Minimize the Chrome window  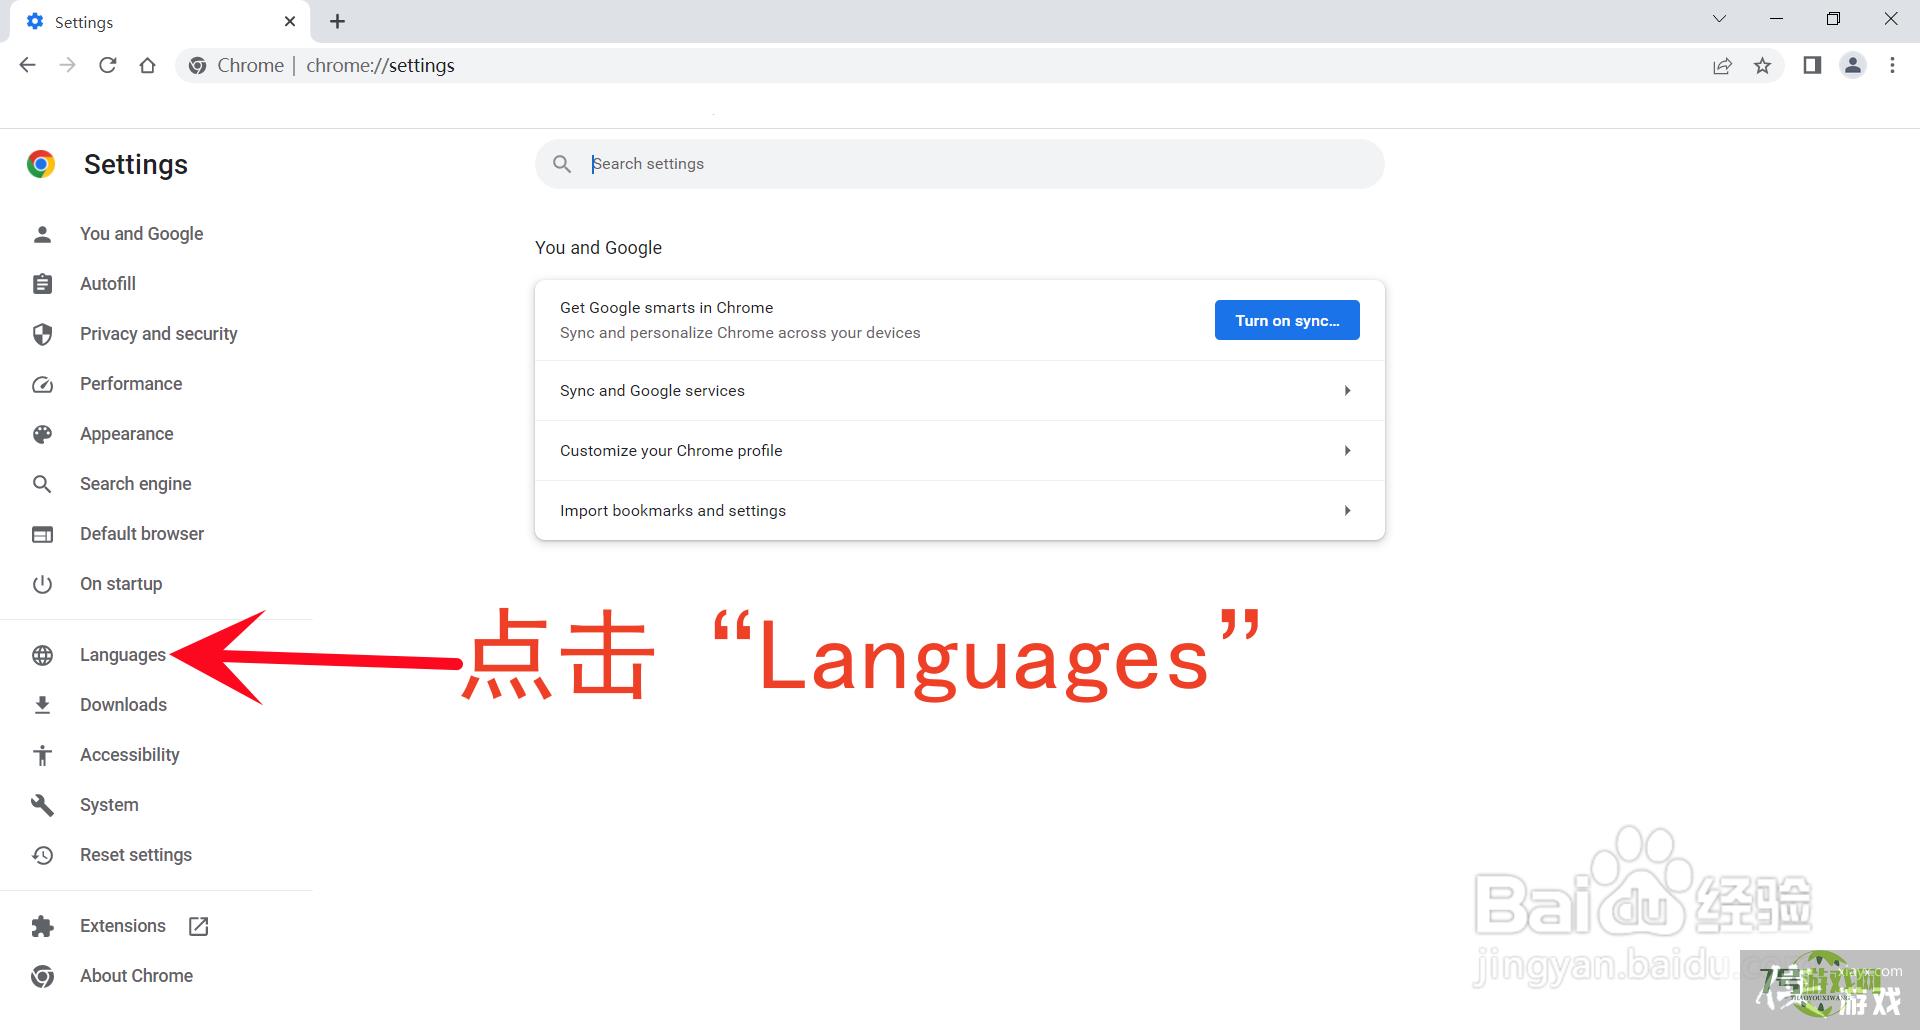1776,19
